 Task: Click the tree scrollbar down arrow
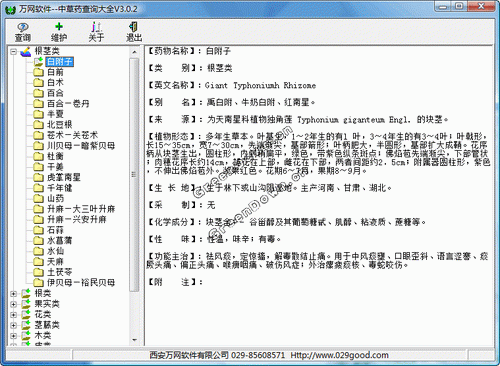coord(134,340)
